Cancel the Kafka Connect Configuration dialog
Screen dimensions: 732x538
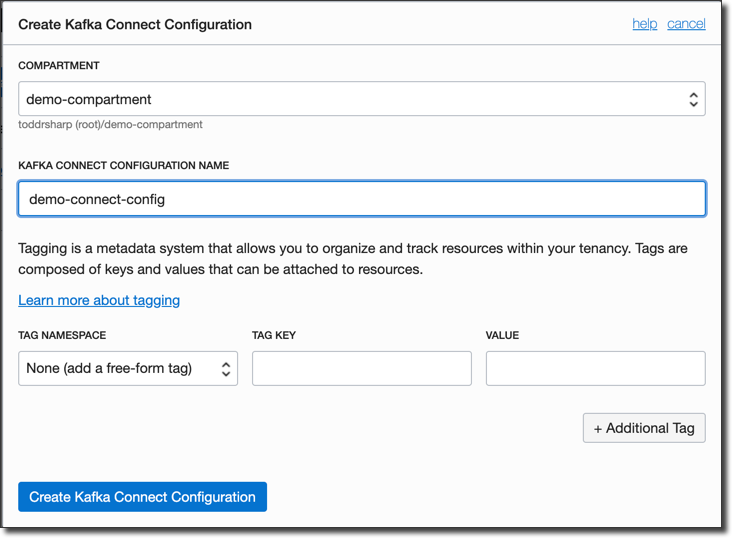point(686,23)
